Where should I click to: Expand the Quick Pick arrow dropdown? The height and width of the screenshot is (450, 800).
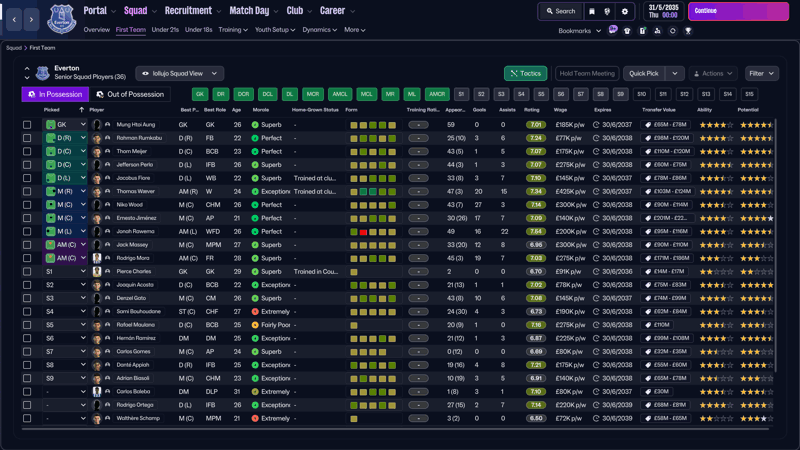point(674,73)
